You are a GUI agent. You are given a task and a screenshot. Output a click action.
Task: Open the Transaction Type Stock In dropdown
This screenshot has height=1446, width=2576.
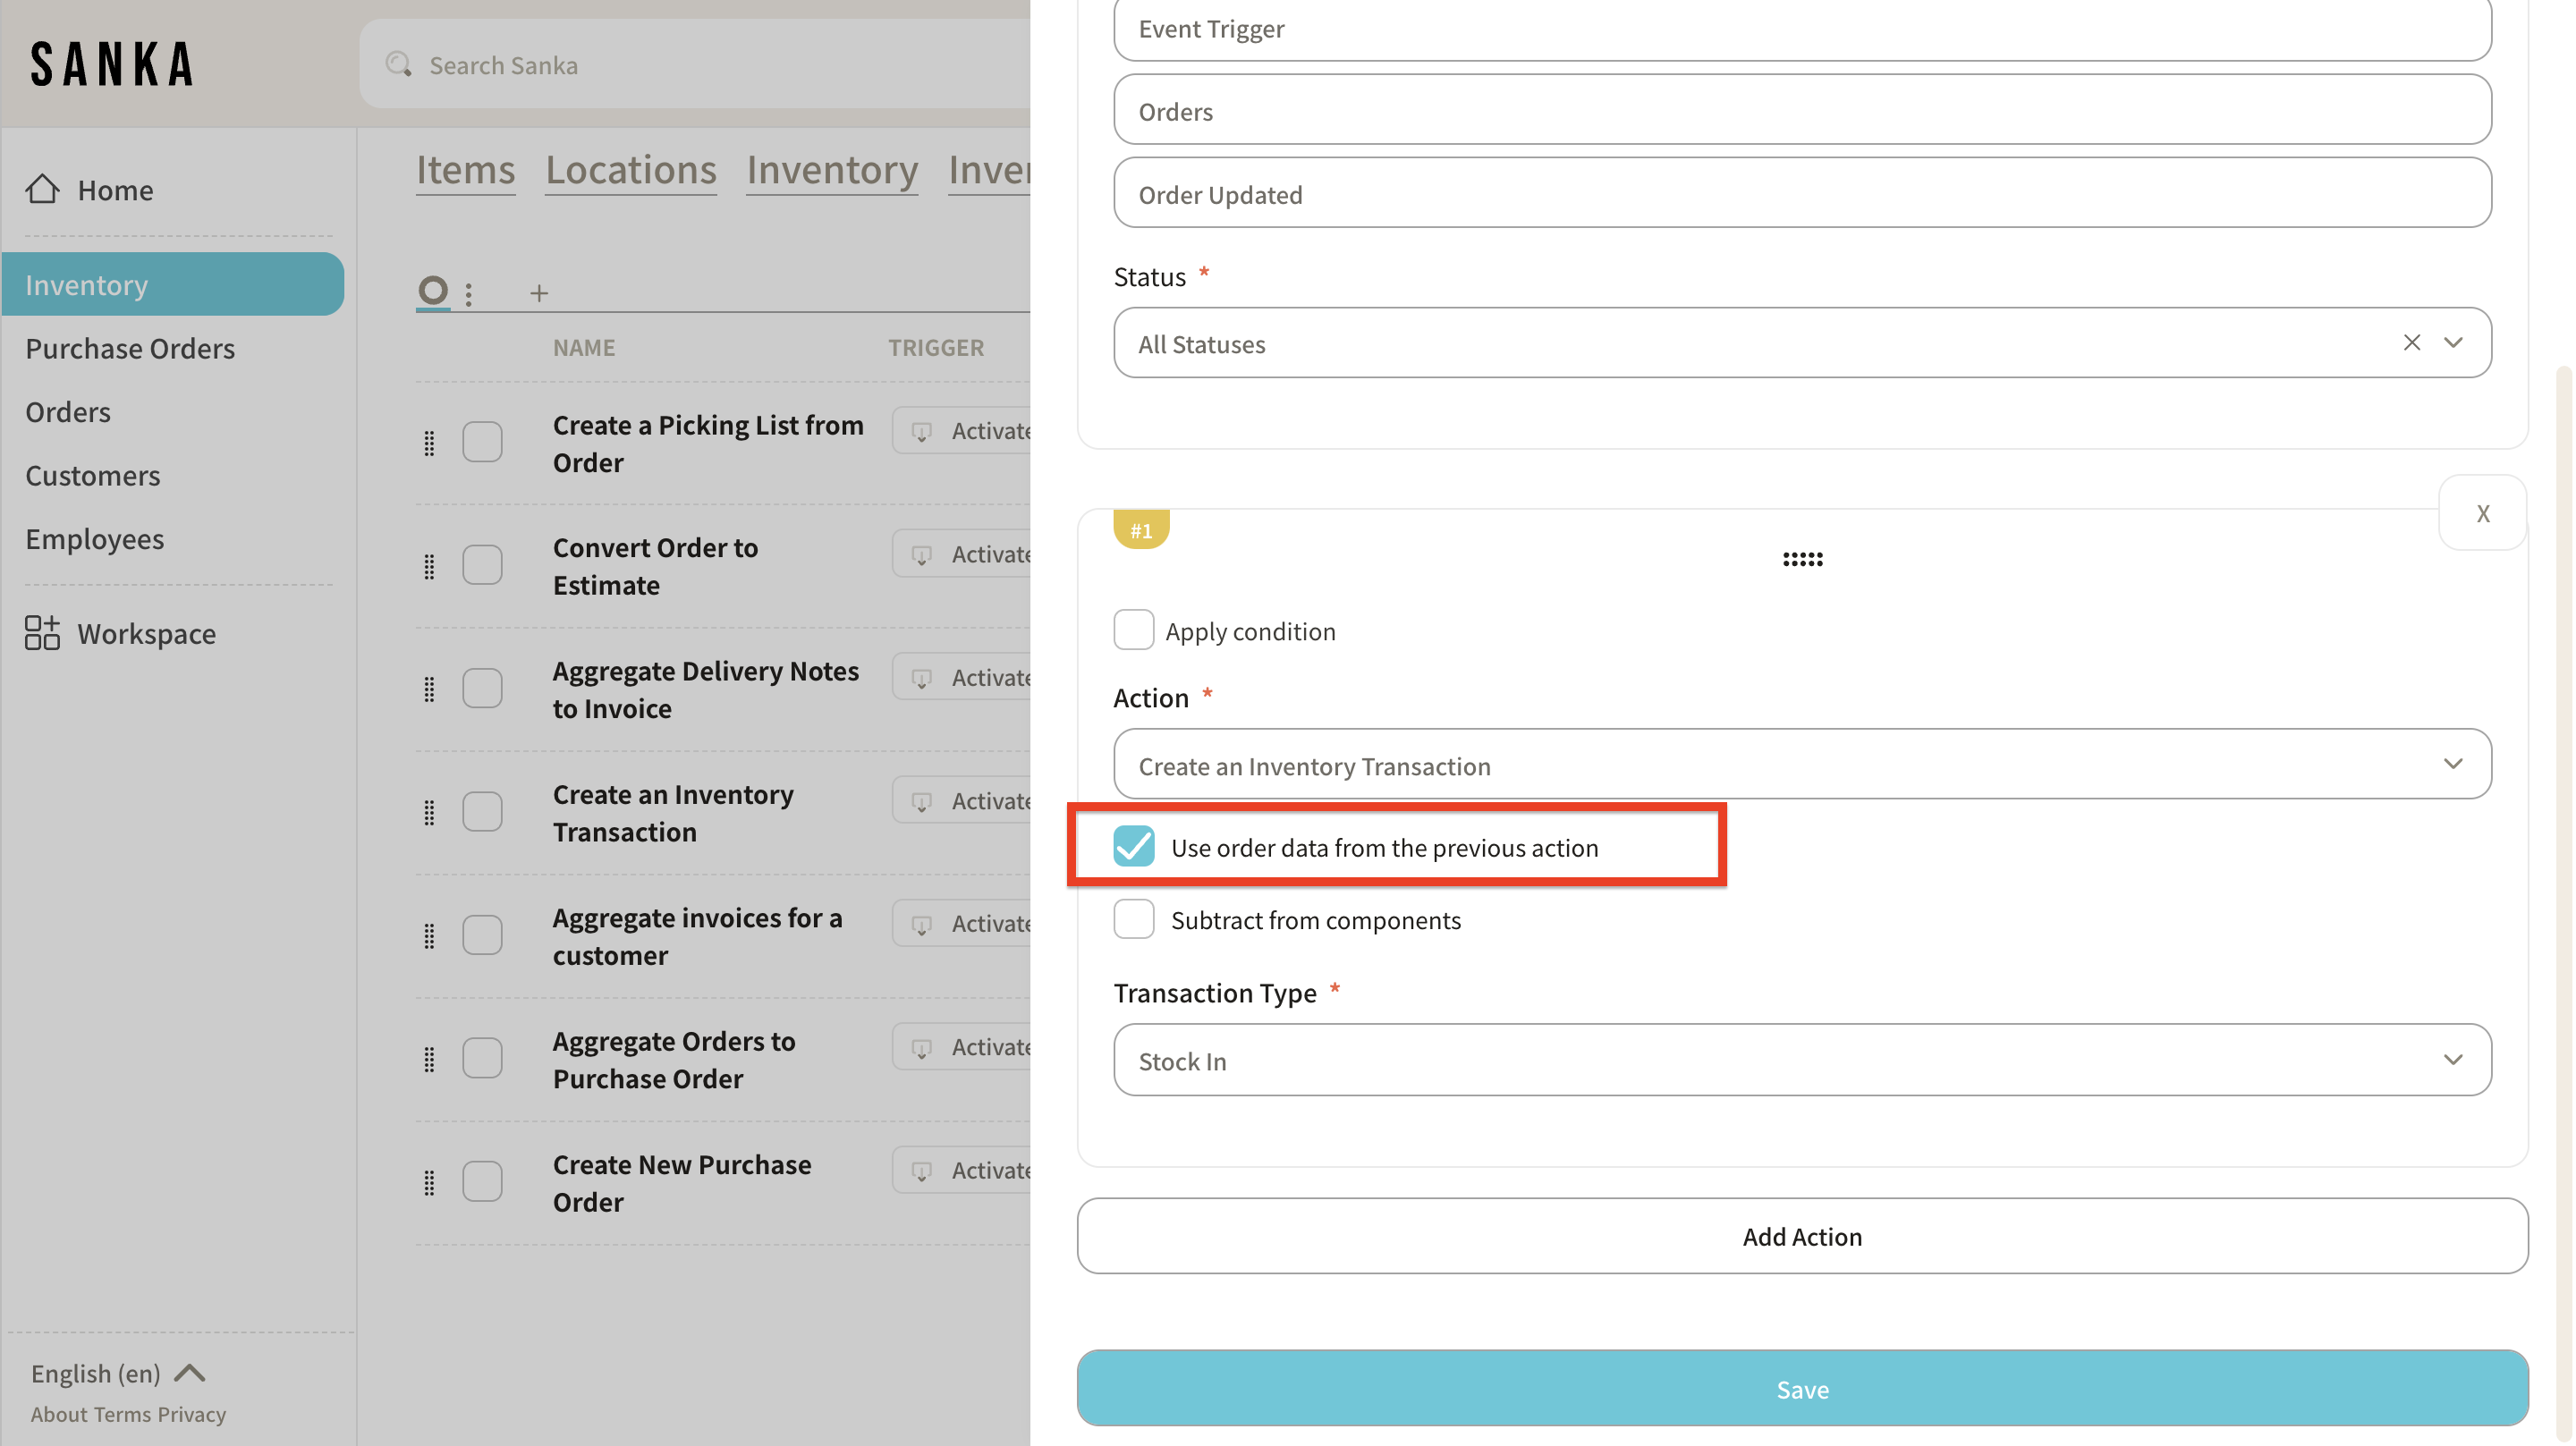(x=1801, y=1060)
